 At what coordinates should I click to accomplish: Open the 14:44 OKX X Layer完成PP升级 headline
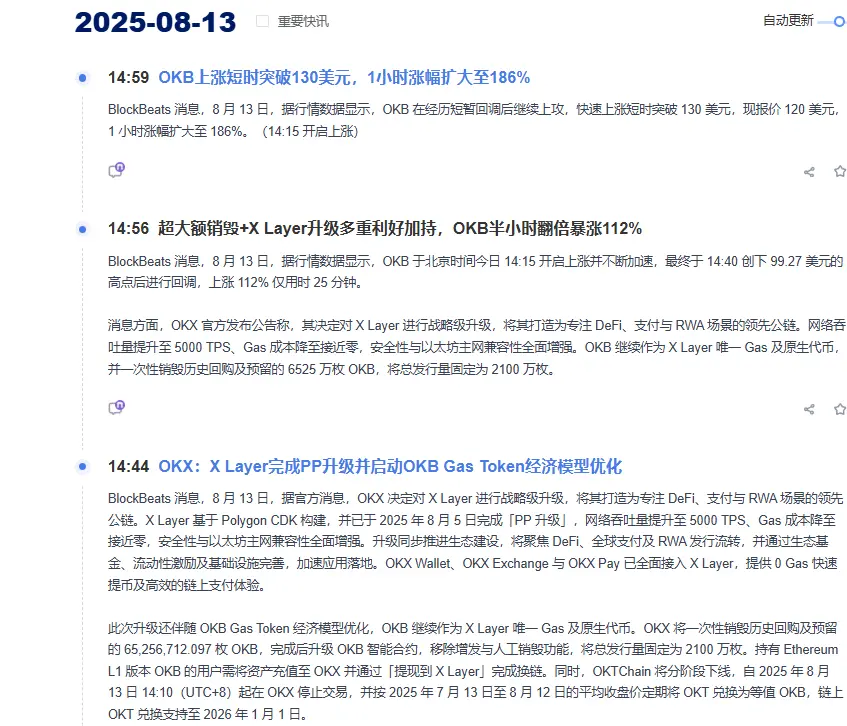click(390, 466)
